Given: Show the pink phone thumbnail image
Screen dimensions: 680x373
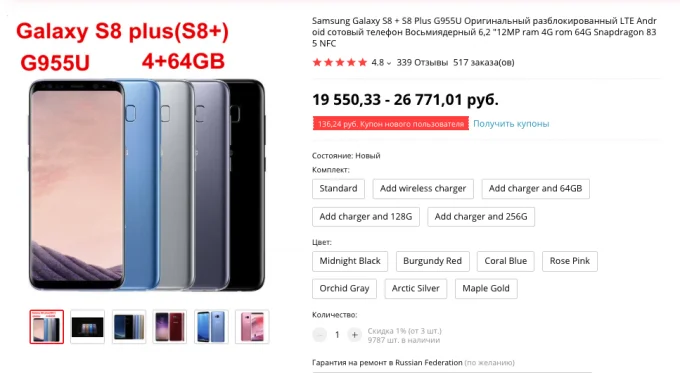Looking at the screenshot, I should (x=252, y=327).
